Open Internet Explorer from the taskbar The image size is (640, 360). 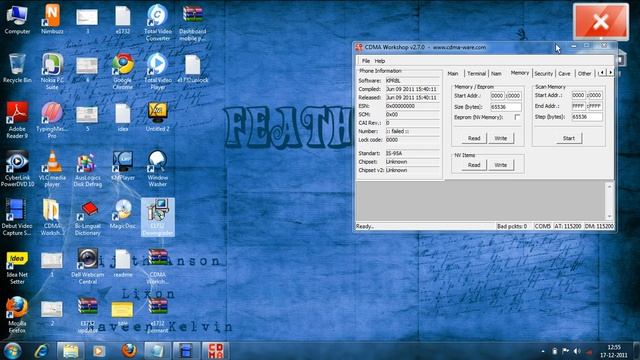[41, 351]
